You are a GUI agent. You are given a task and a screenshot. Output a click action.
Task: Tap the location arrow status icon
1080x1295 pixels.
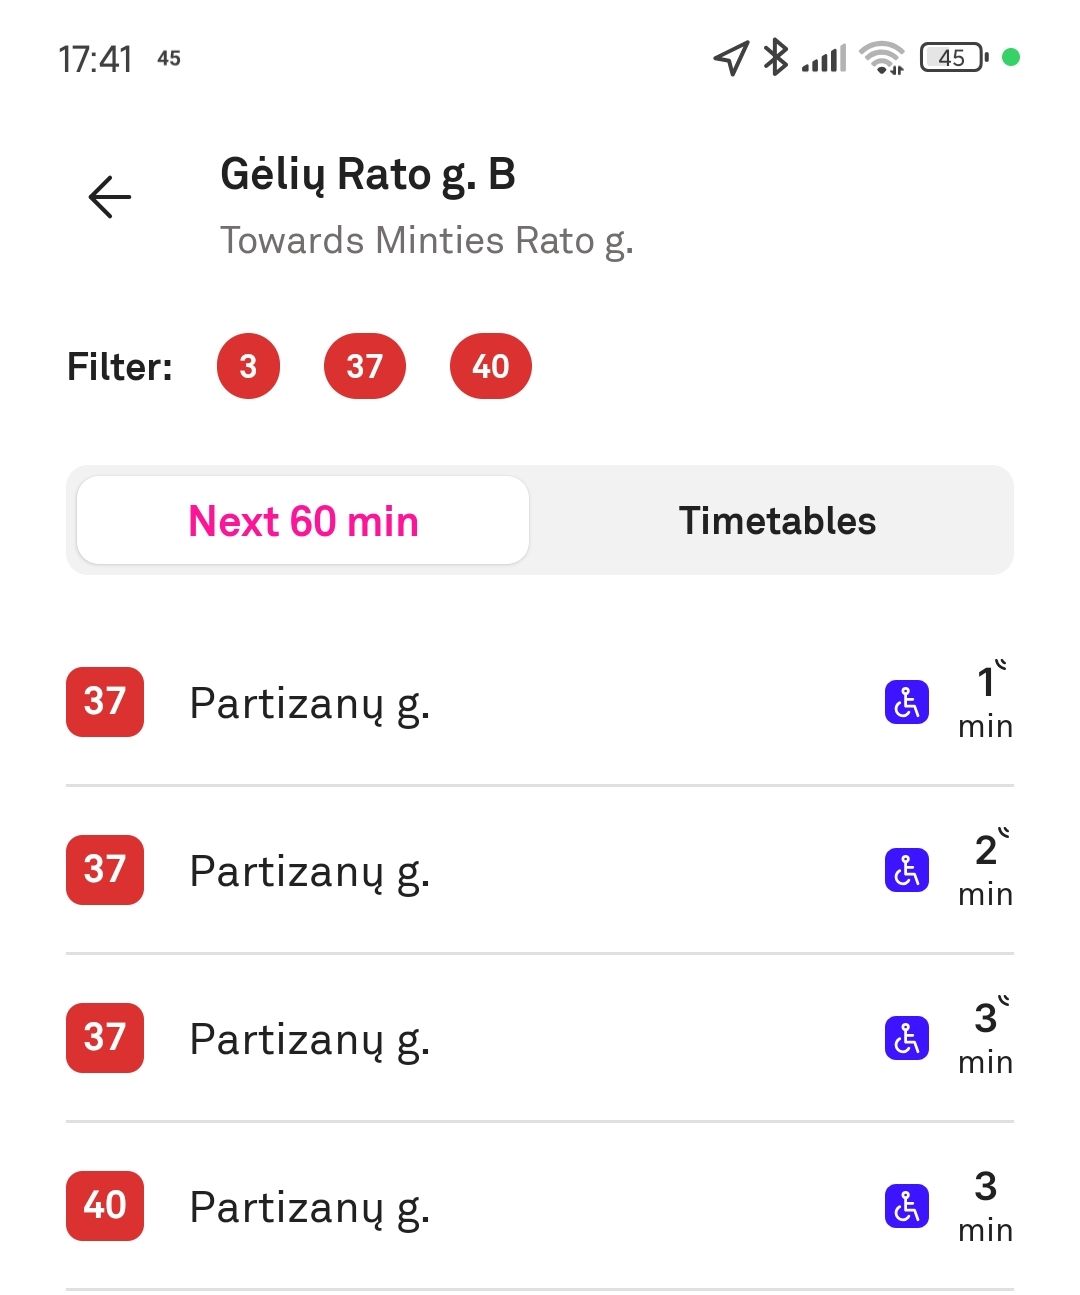click(x=731, y=58)
